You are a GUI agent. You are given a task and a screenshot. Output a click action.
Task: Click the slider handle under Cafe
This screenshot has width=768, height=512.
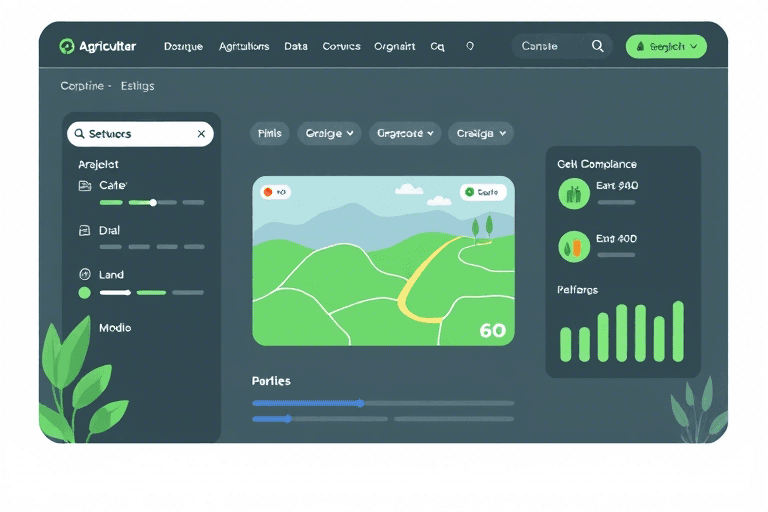pos(153,202)
